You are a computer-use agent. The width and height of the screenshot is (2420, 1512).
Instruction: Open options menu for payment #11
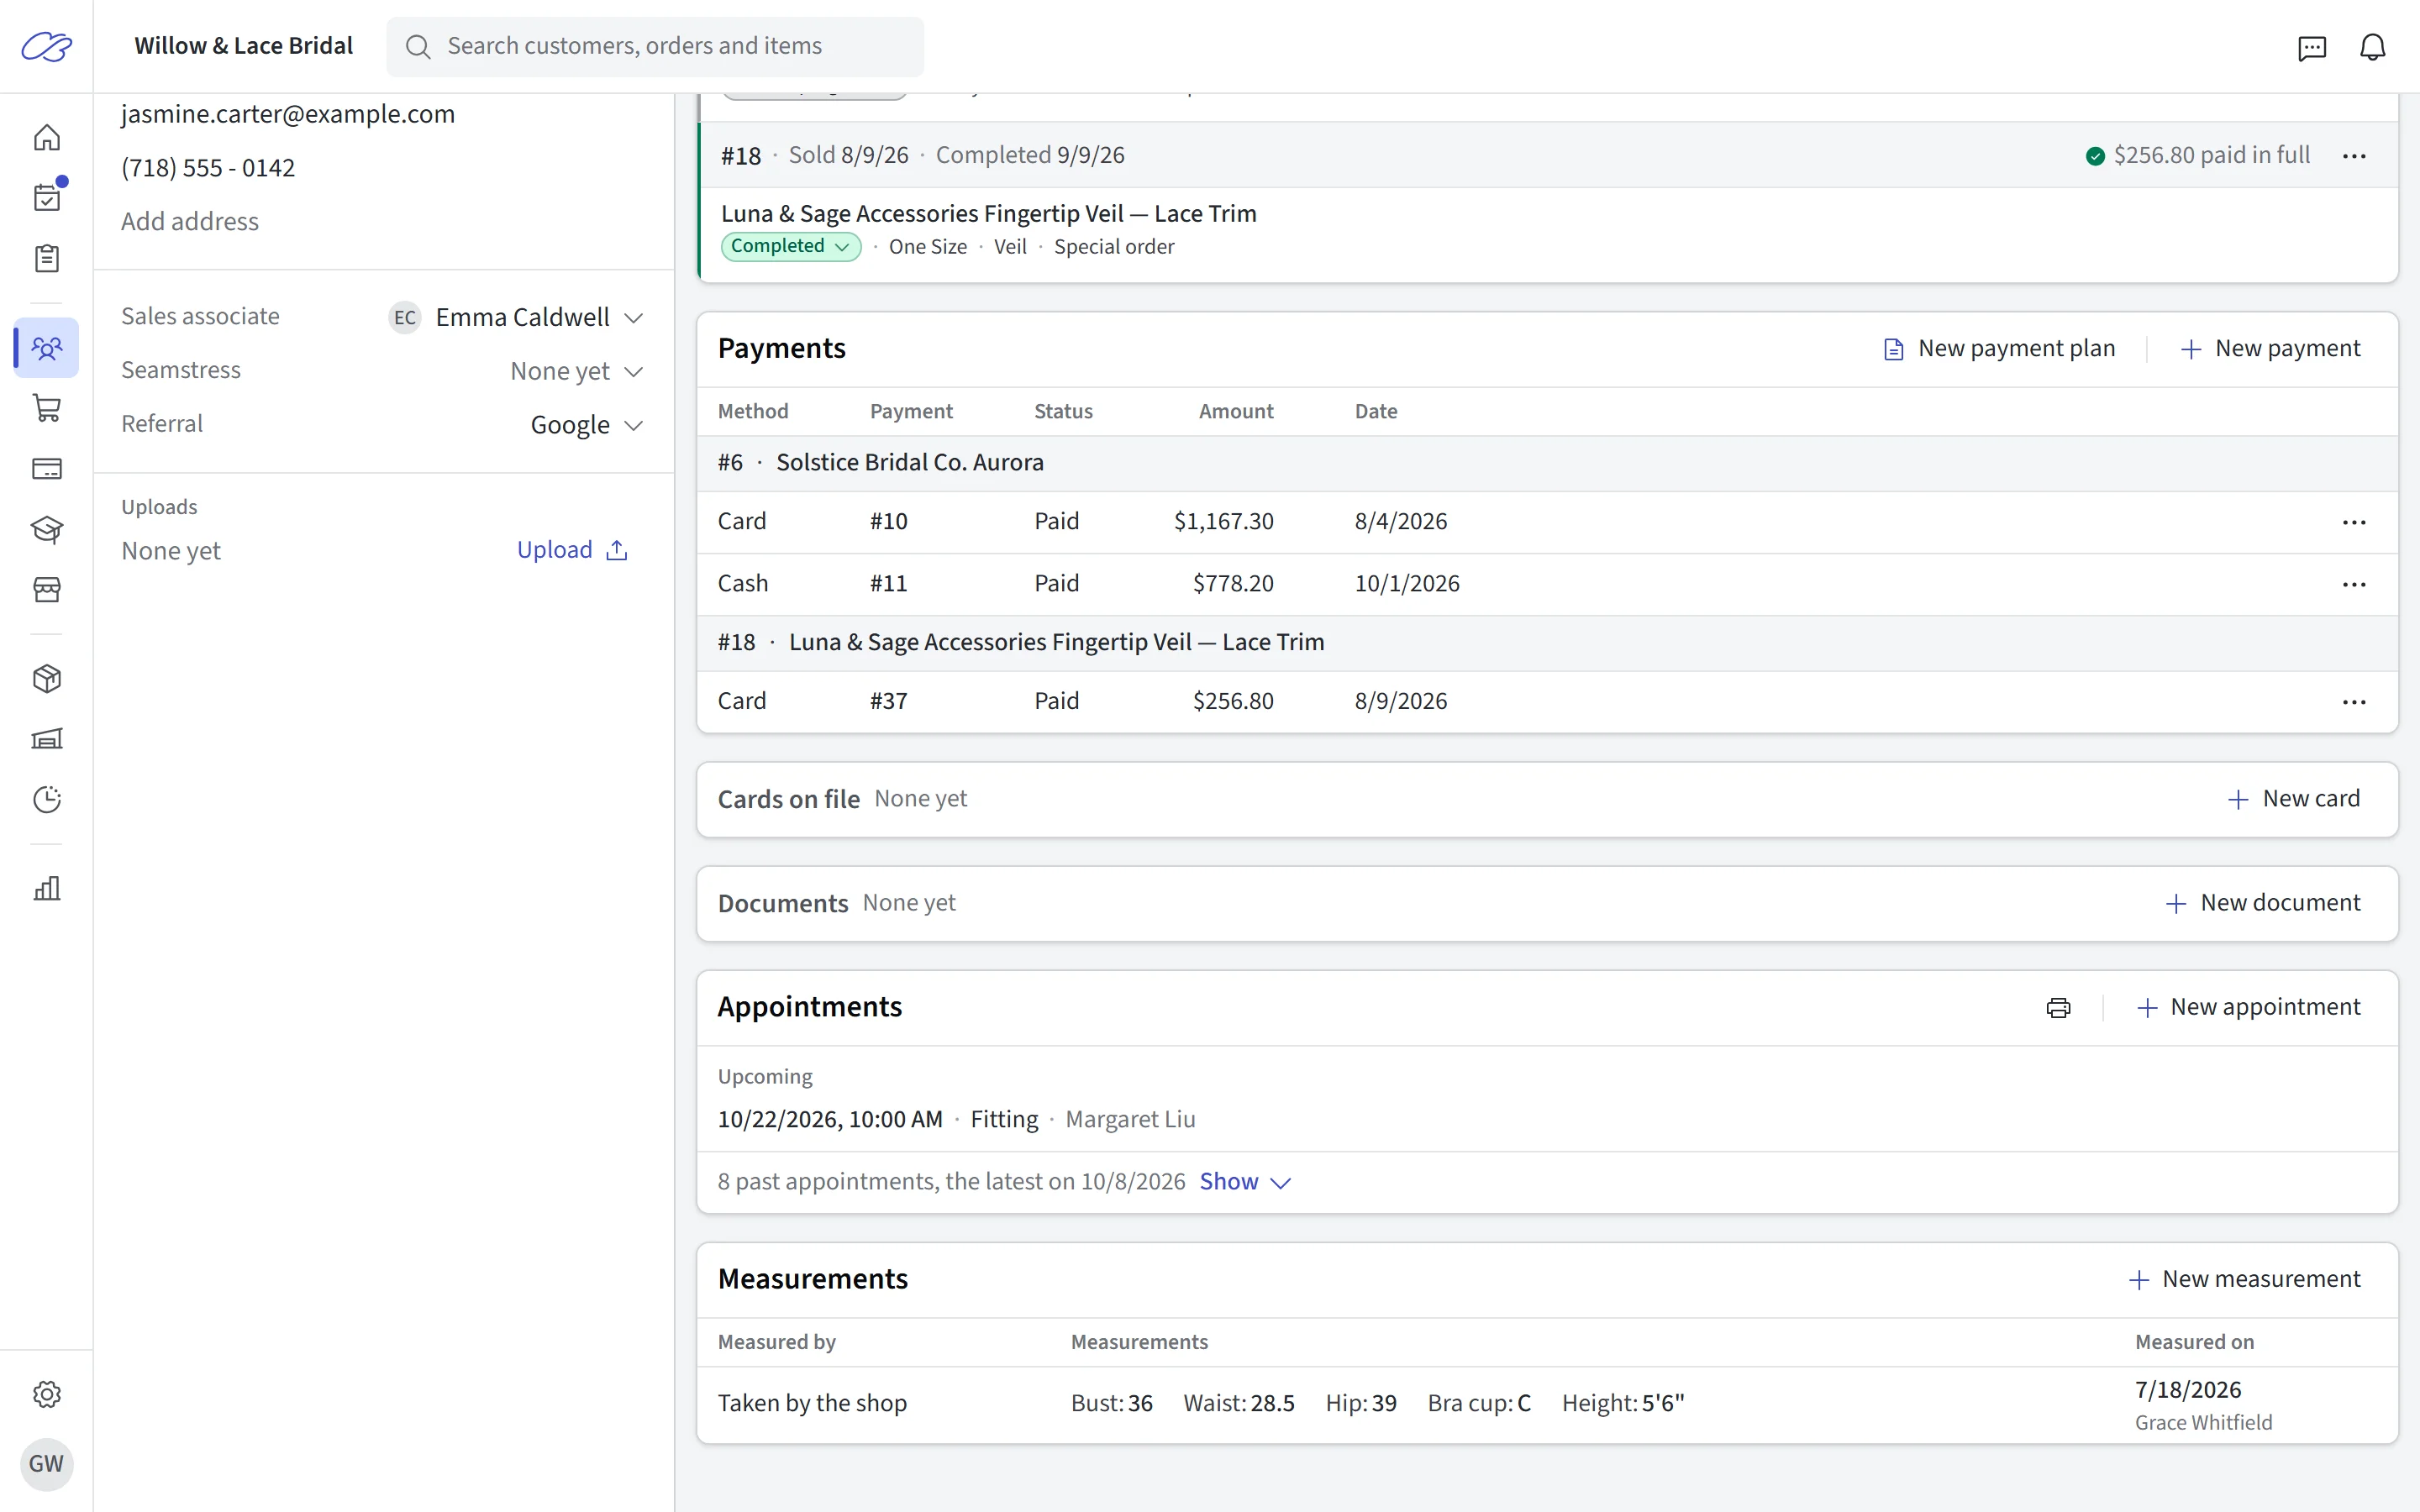click(2354, 584)
